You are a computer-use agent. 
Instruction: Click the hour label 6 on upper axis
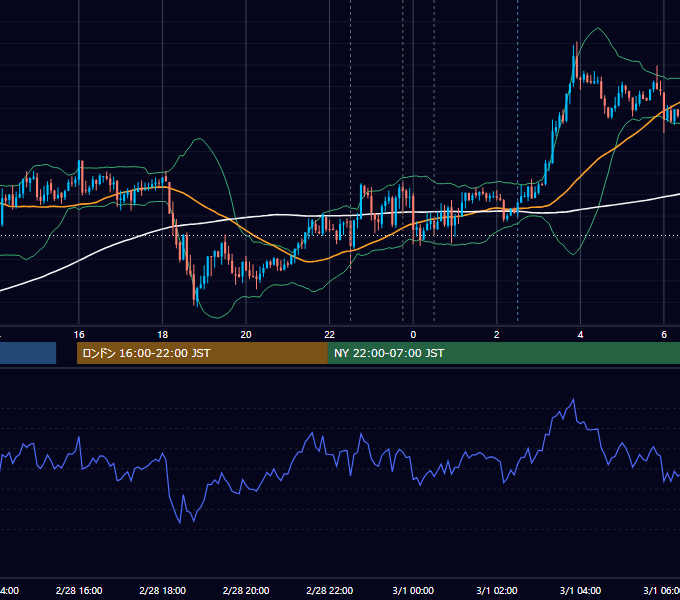[664, 335]
